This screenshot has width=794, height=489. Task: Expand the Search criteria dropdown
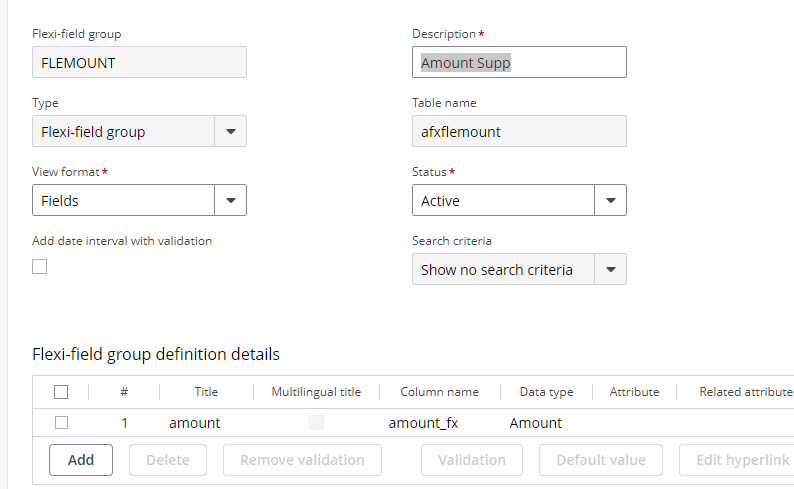click(611, 270)
